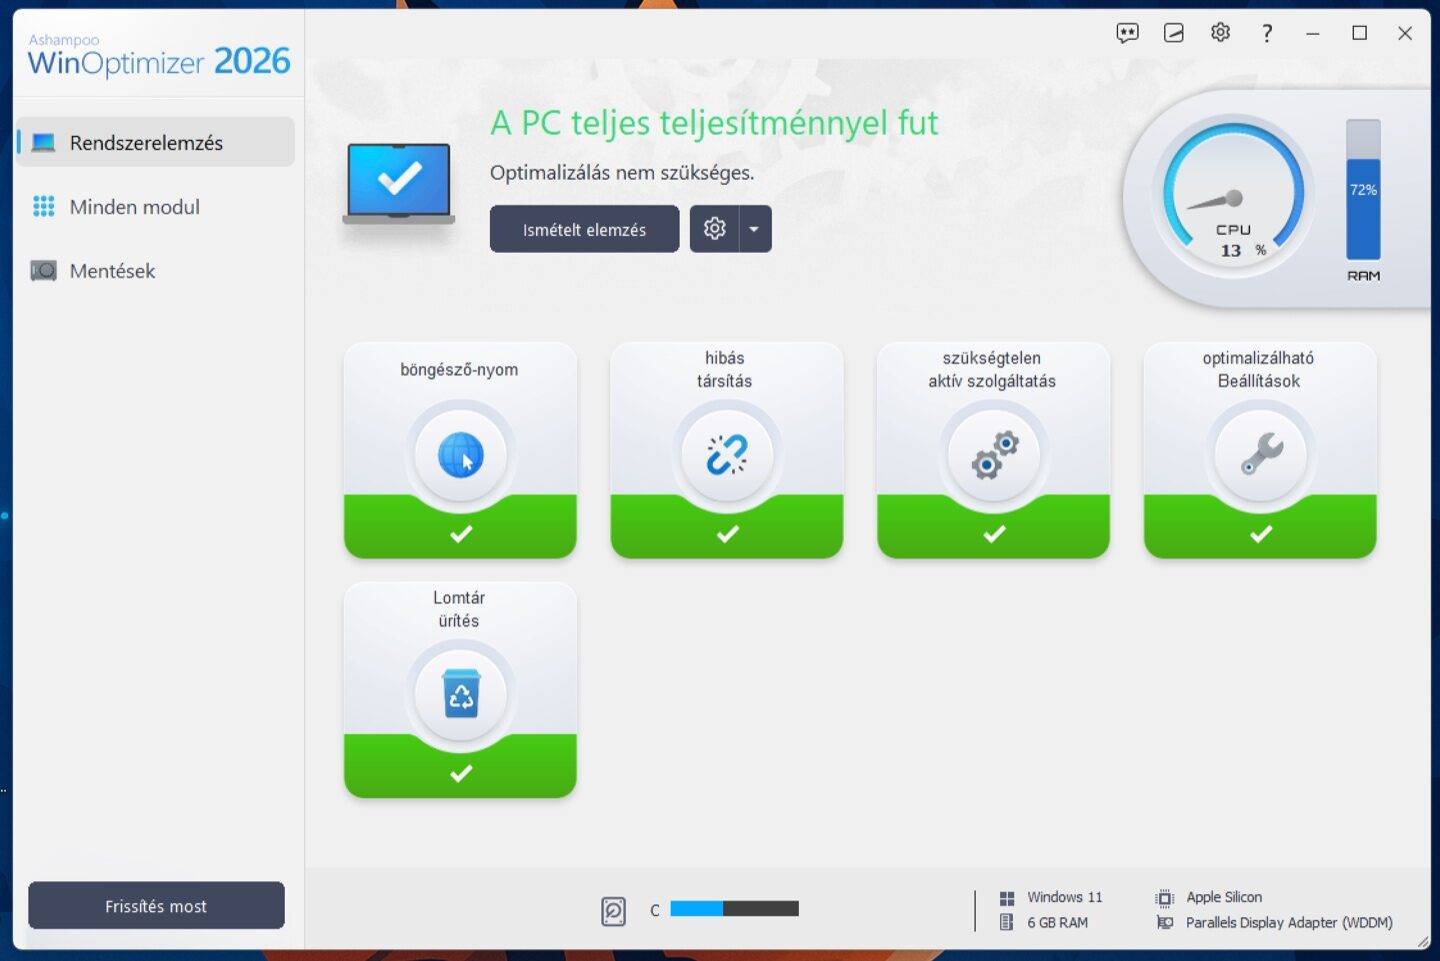Click the broken link invalid shortcuts icon
Viewport: 1440px width, 961px height.
[727, 455]
